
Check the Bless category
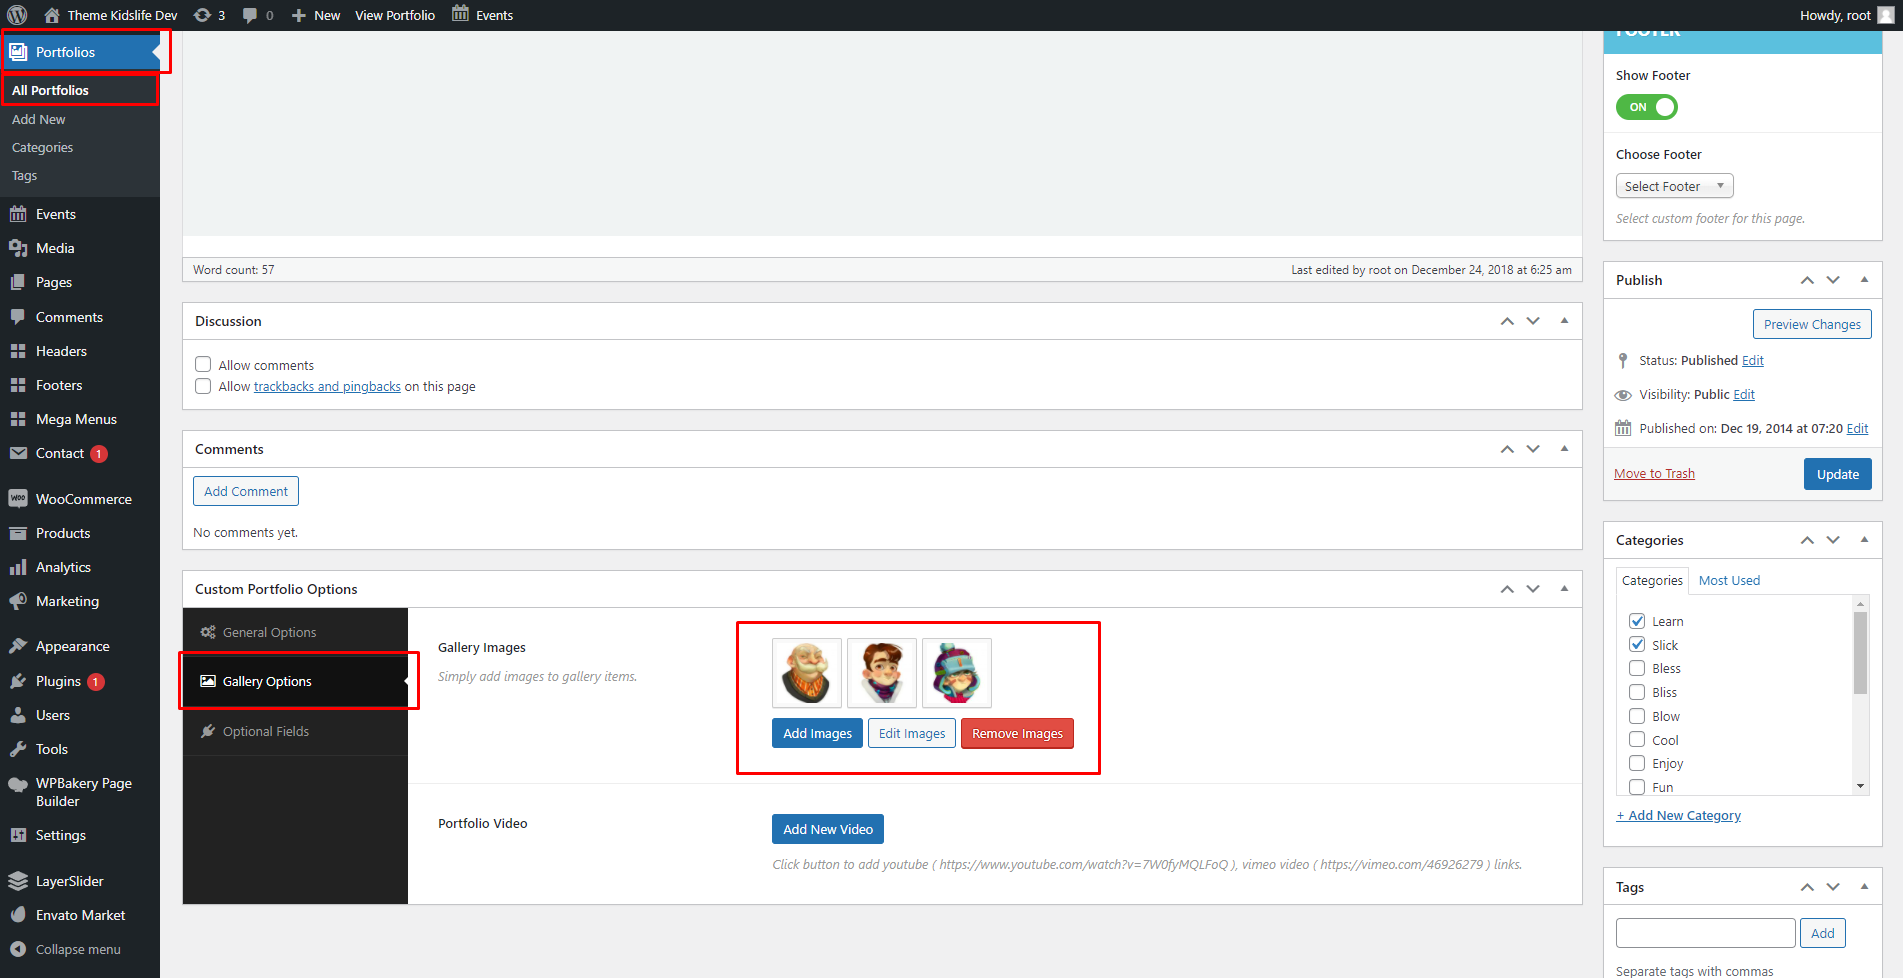1637,668
